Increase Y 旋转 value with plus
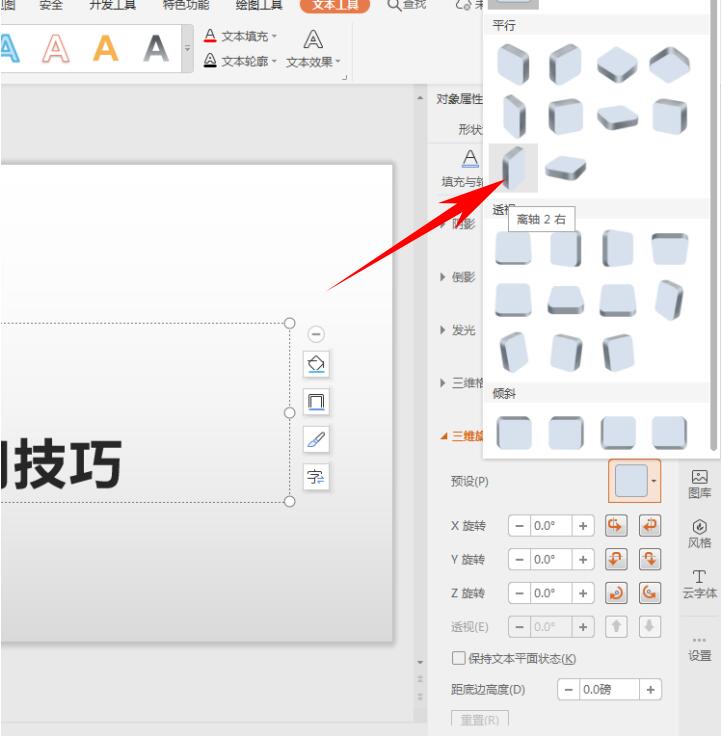The image size is (722, 736). [583, 560]
